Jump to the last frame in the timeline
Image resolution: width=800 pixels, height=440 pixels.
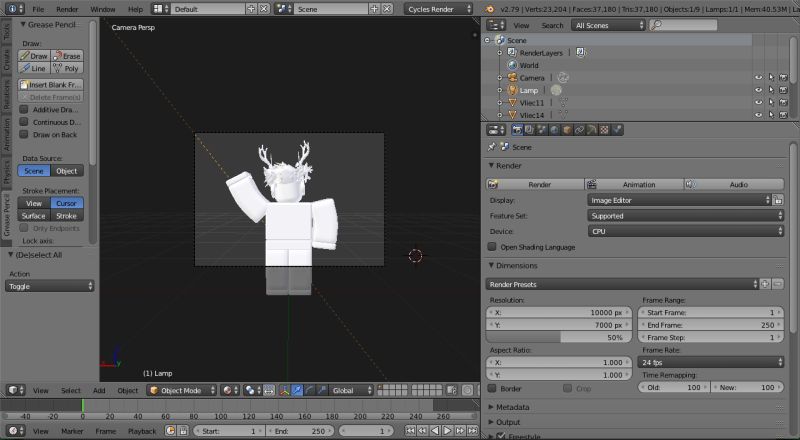pos(472,431)
